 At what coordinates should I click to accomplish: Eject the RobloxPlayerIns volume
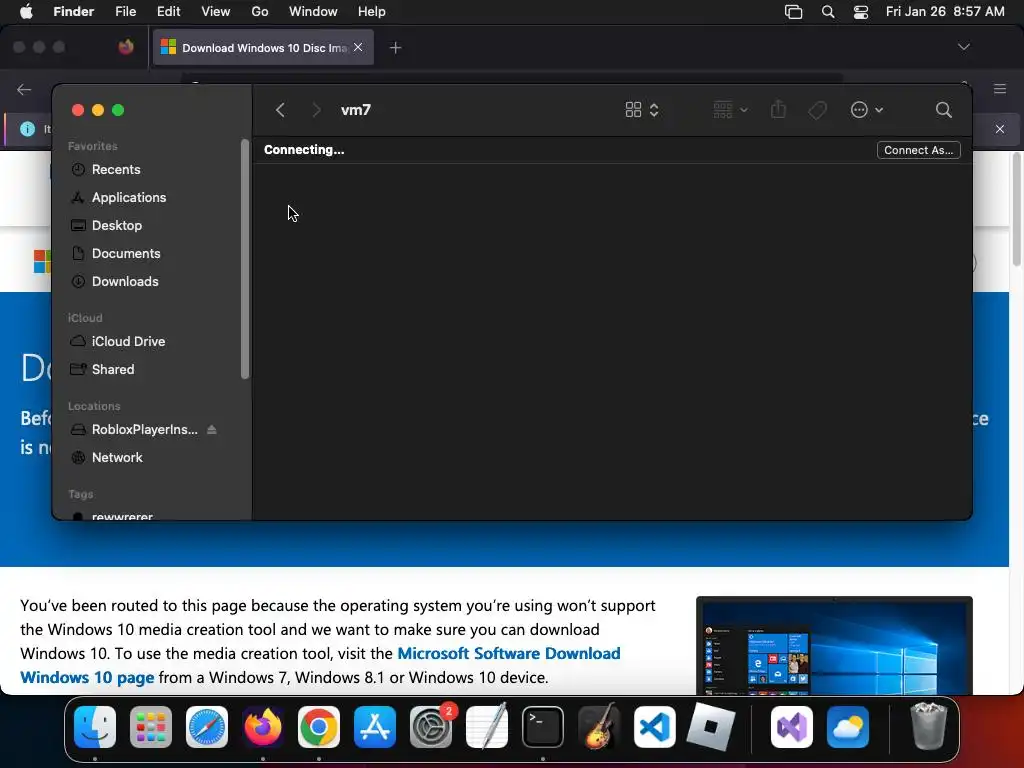pyautogui.click(x=212, y=430)
